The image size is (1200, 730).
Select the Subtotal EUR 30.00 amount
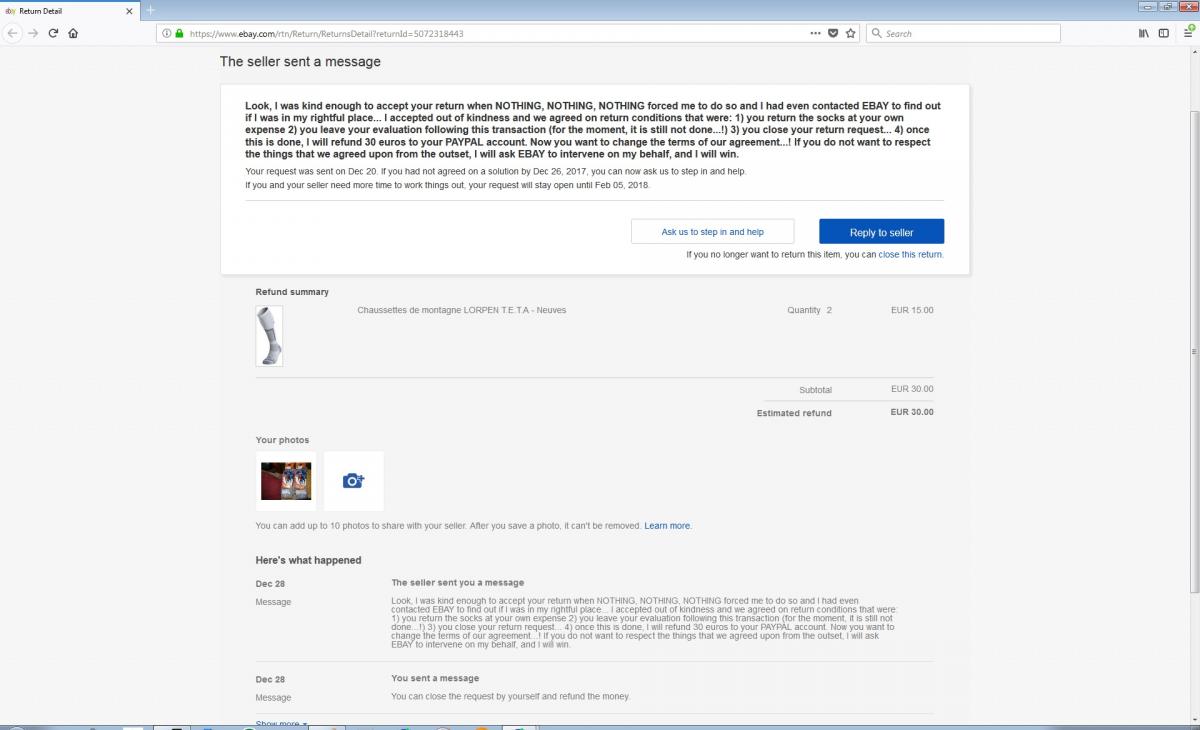click(x=912, y=389)
